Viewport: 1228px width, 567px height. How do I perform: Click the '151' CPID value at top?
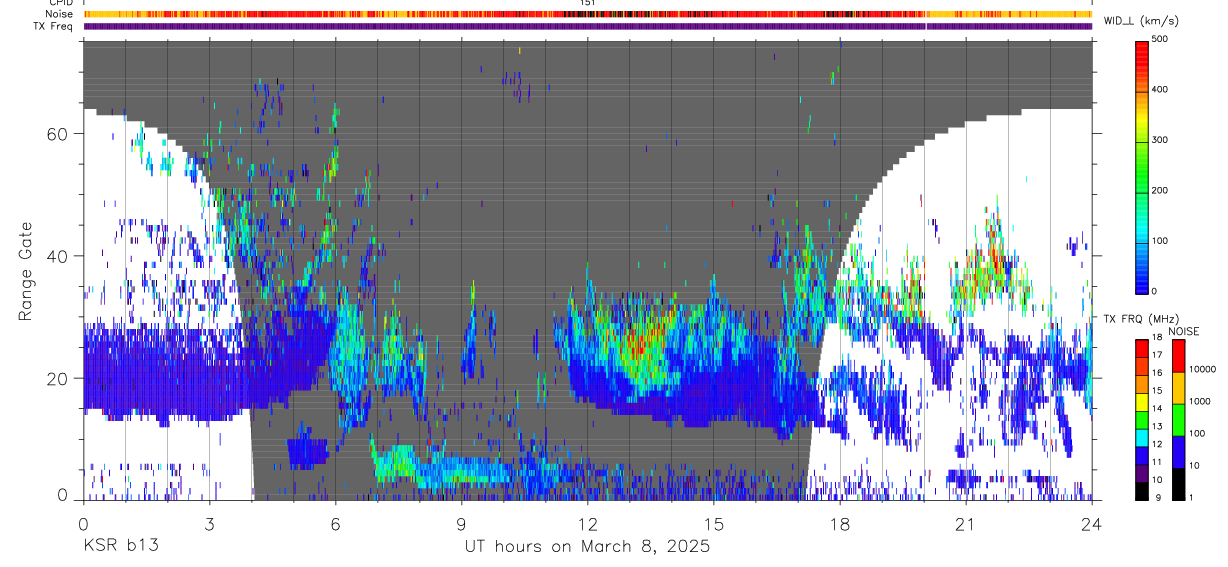[588, 3]
